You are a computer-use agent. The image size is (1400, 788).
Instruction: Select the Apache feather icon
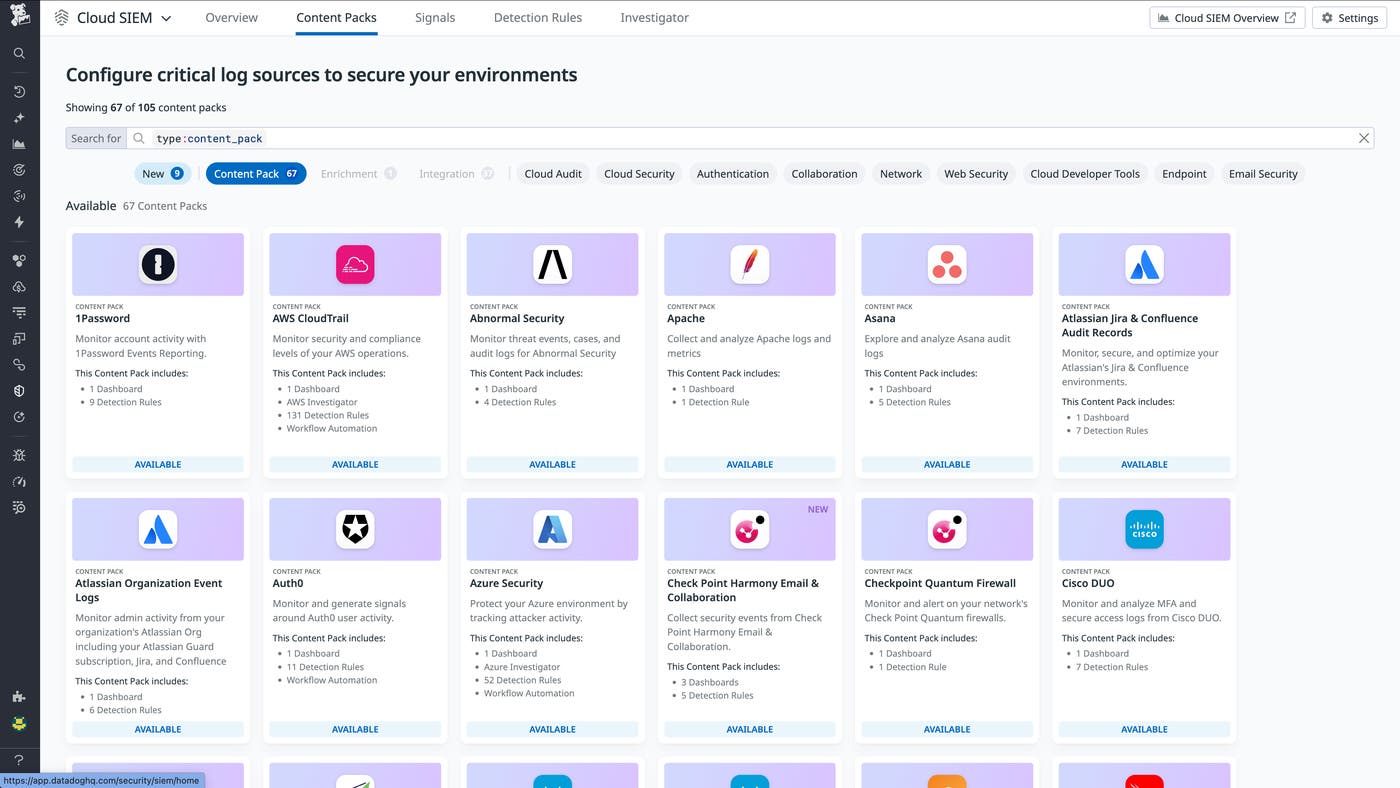749,263
